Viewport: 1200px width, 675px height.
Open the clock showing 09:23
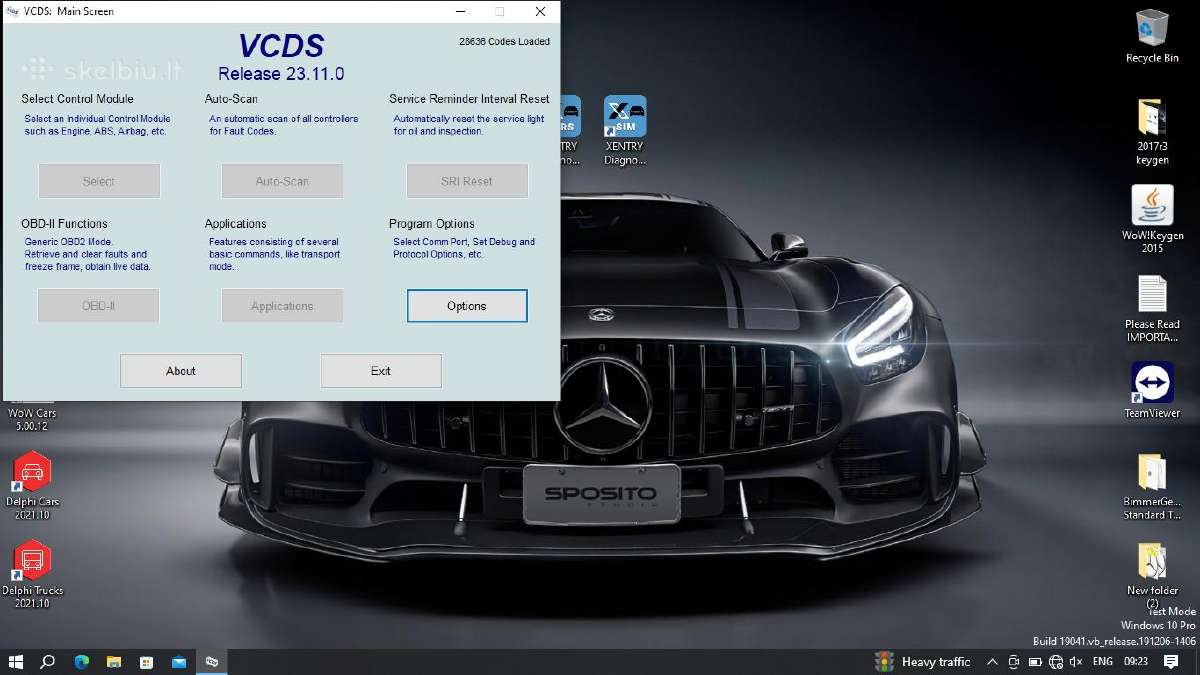point(1137,662)
